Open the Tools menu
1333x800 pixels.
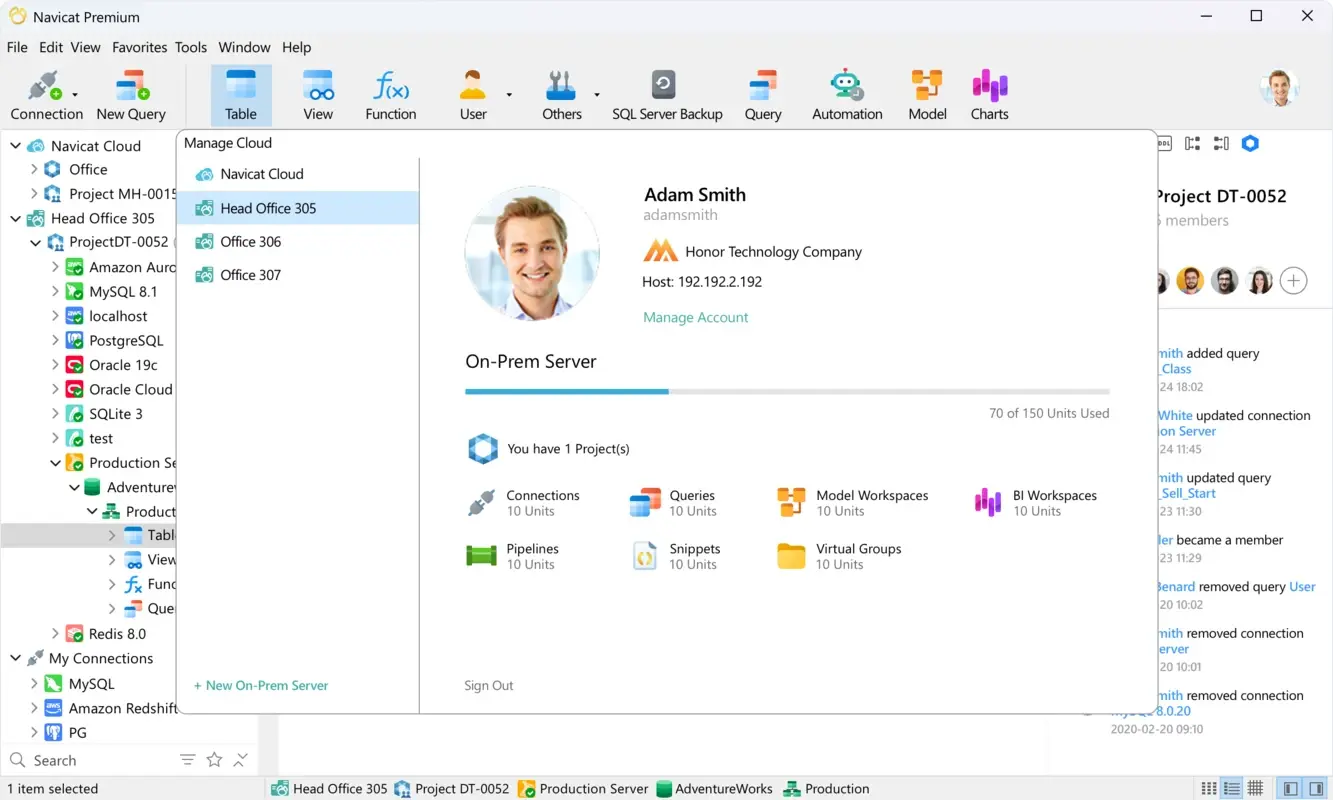click(x=190, y=47)
